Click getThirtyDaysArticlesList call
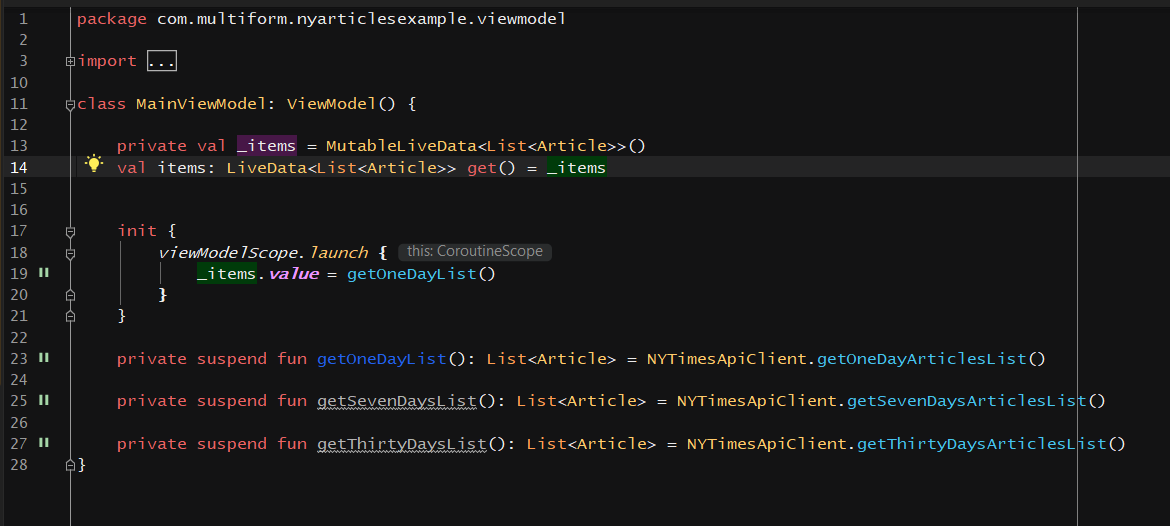Screen dimensions: 1170x526 [x=981, y=444]
